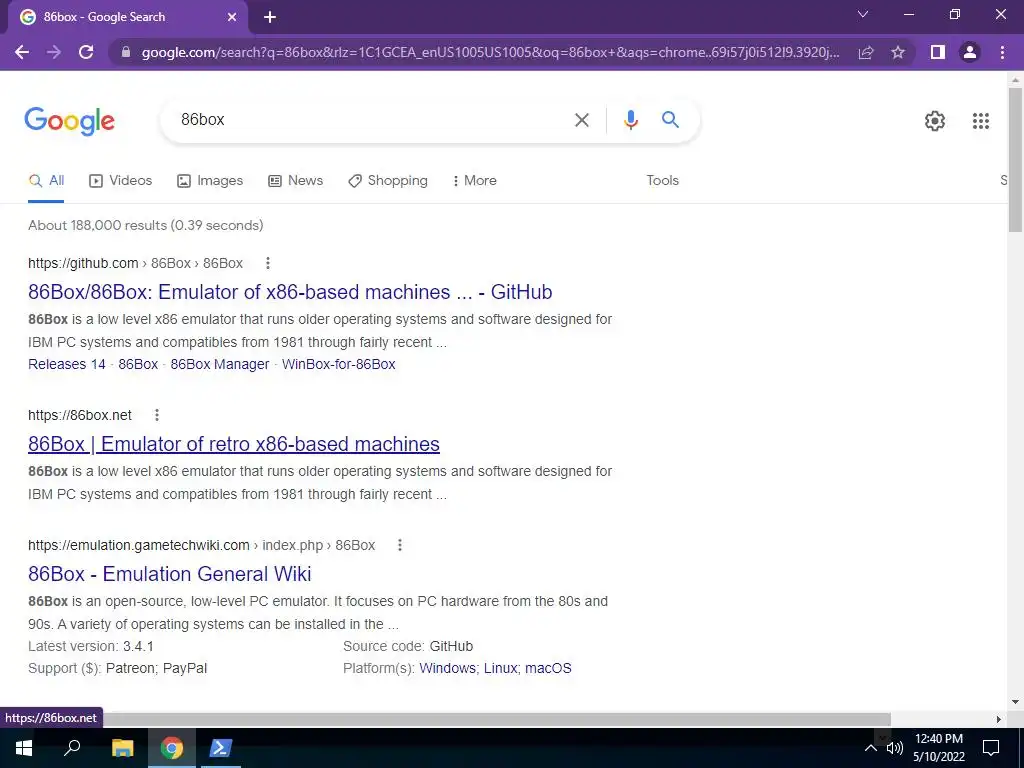Follow the Windows platform link

tap(447, 669)
